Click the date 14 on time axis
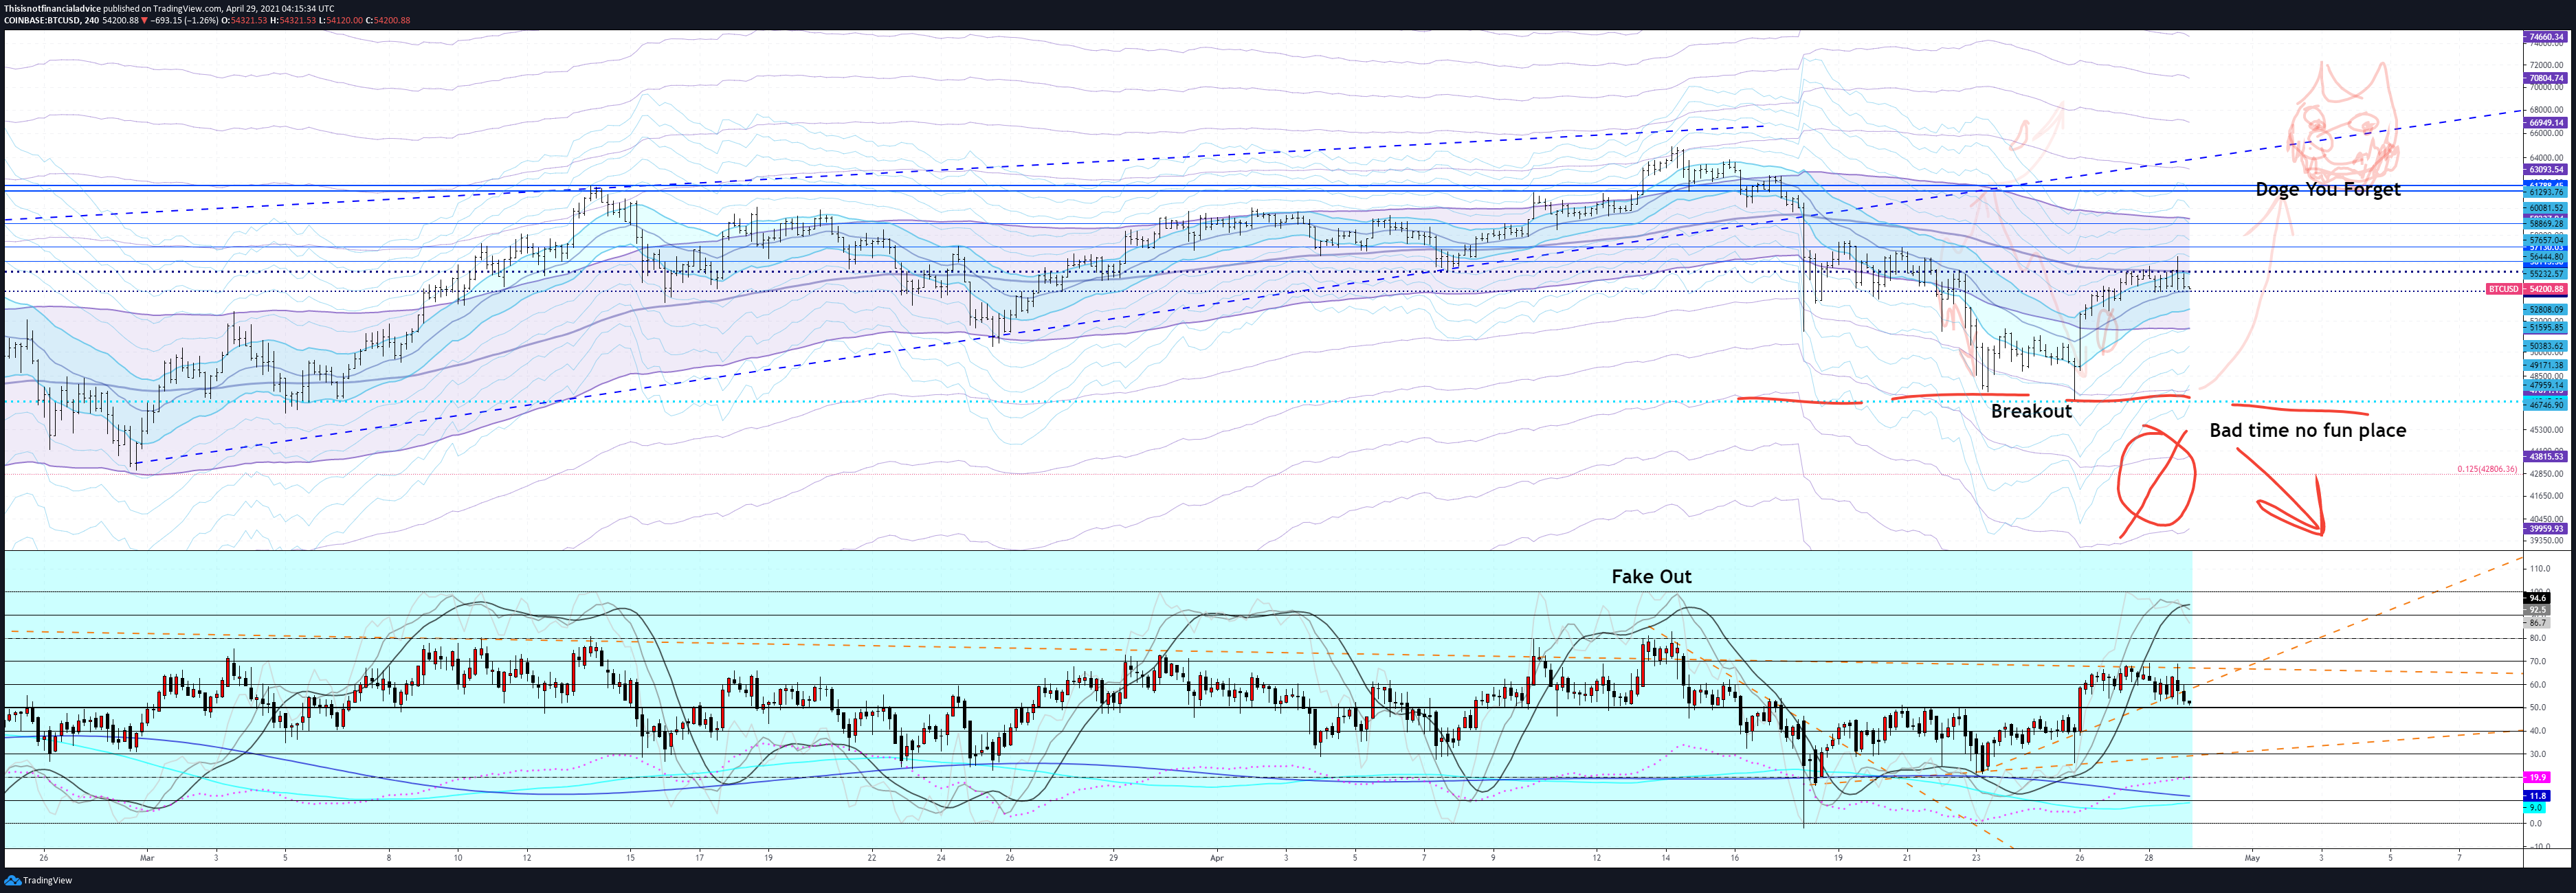2576x893 pixels. (1665, 858)
